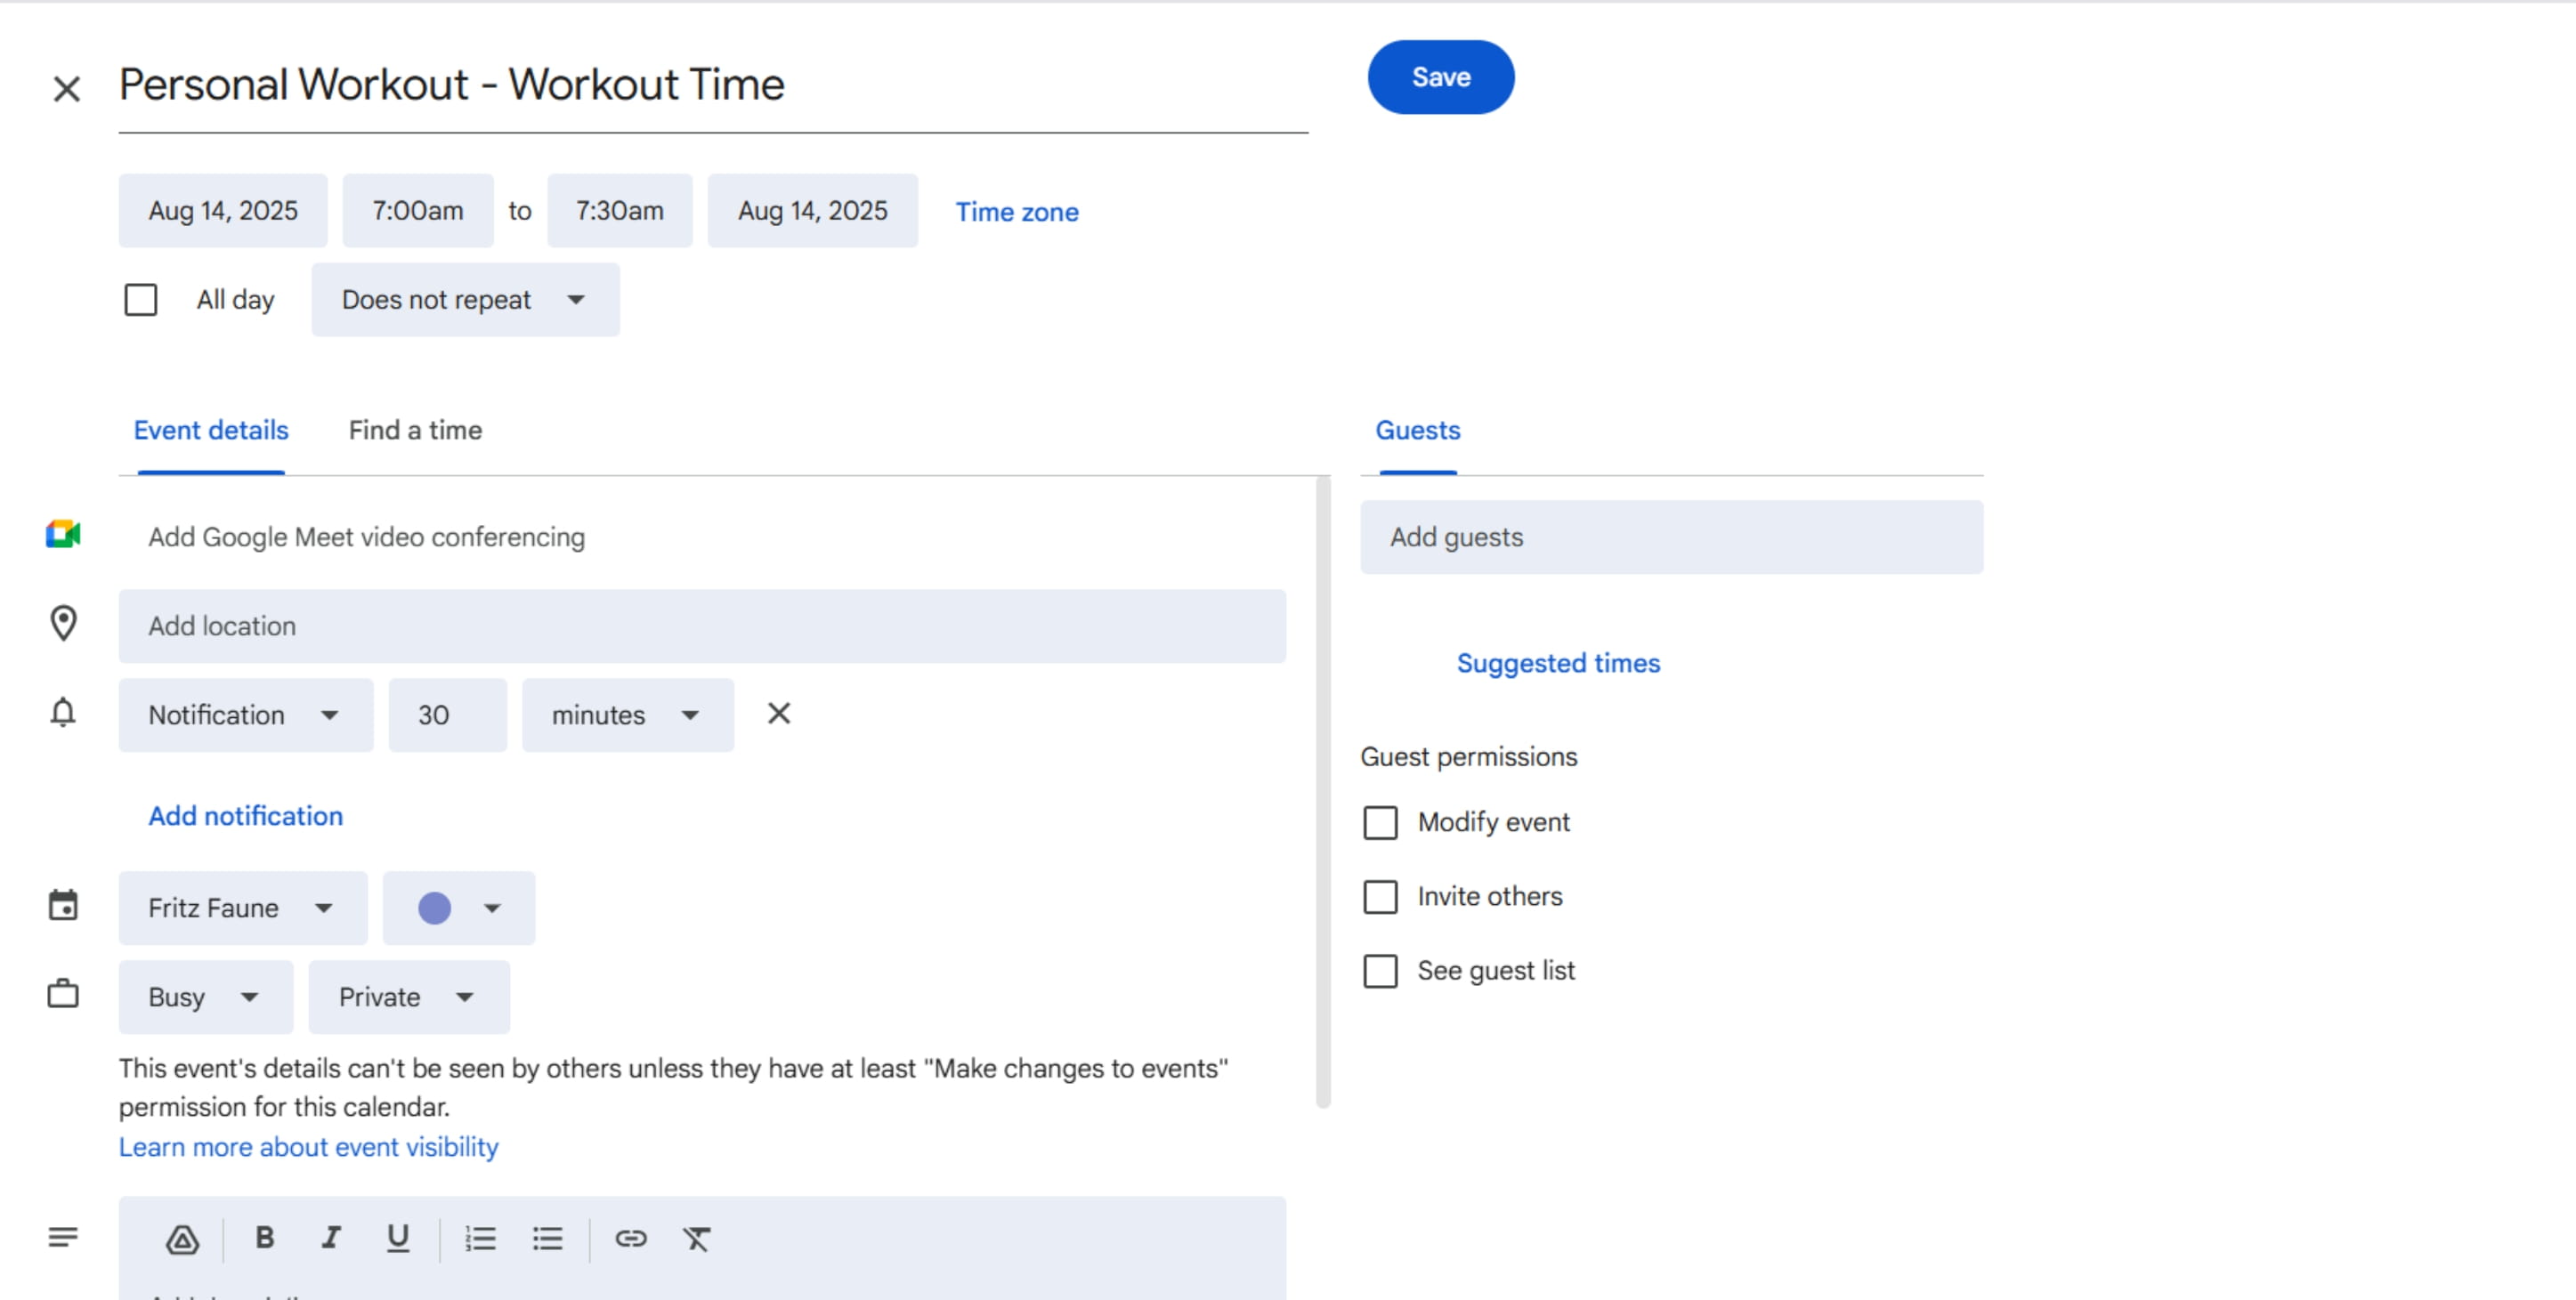Click the Add location field
This screenshot has width=2576, height=1300.
[701, 626]
